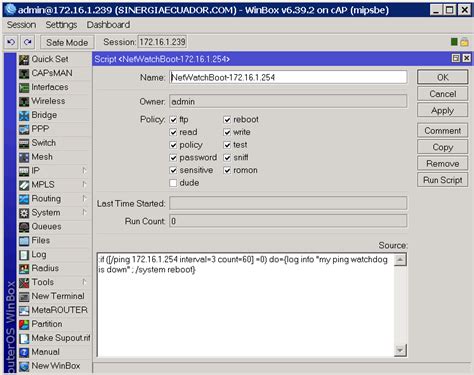Open the Manual icon in sidebar
The height and width of the screenshot is (375, 474).
pos(24,352)
